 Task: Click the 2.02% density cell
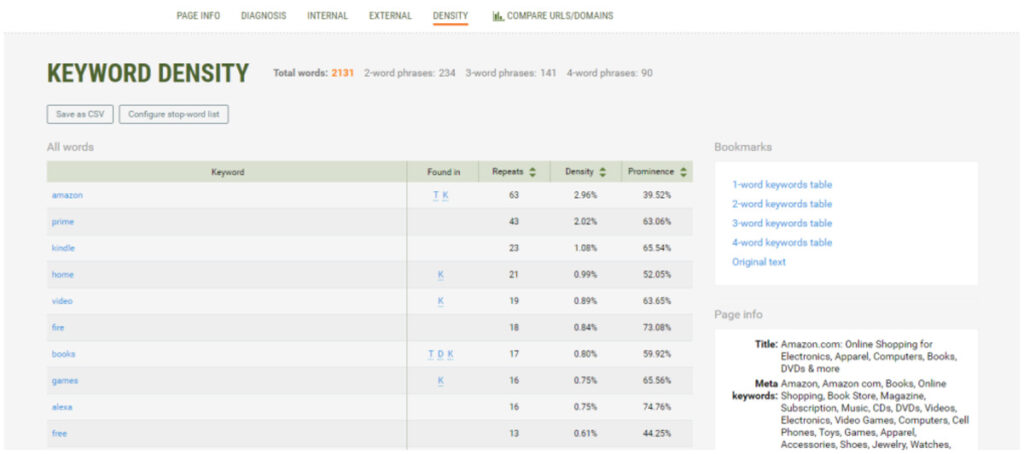tap(585, 222)
